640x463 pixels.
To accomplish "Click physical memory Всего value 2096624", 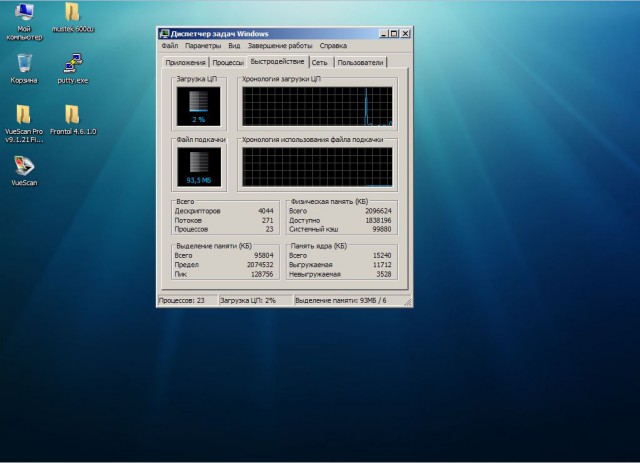I will (x=378, y=211).
